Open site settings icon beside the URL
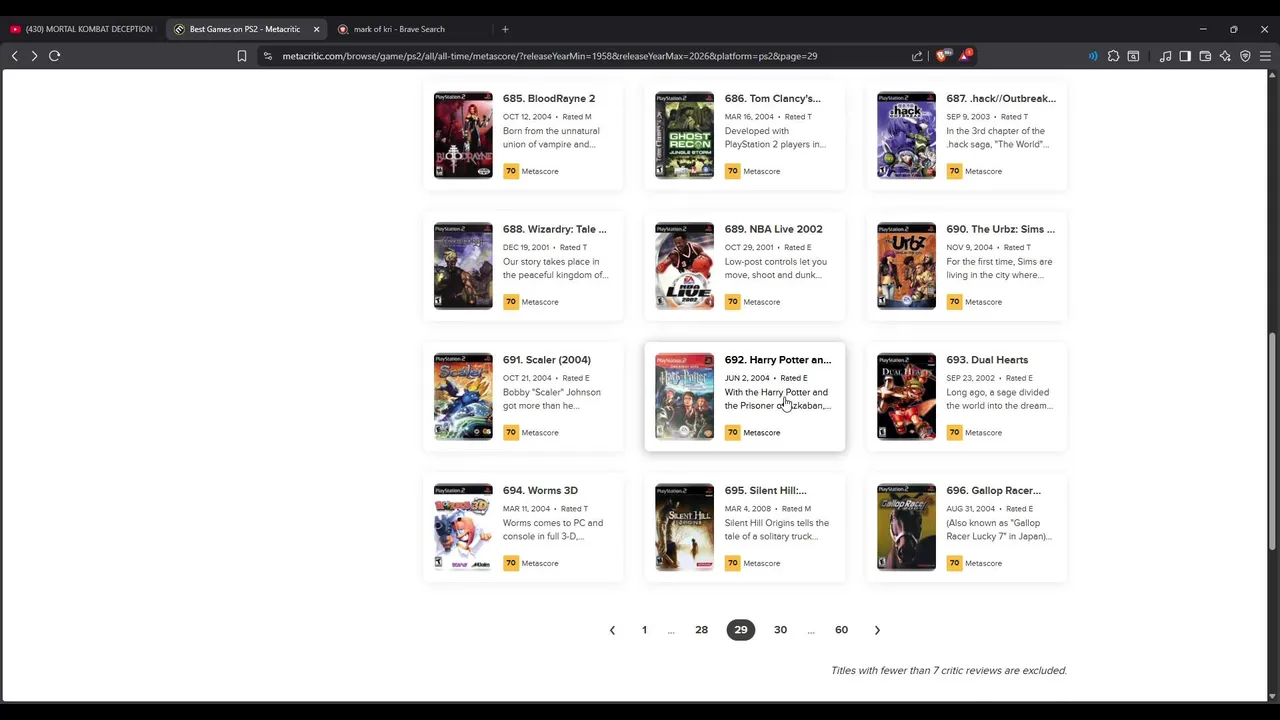 268,56
